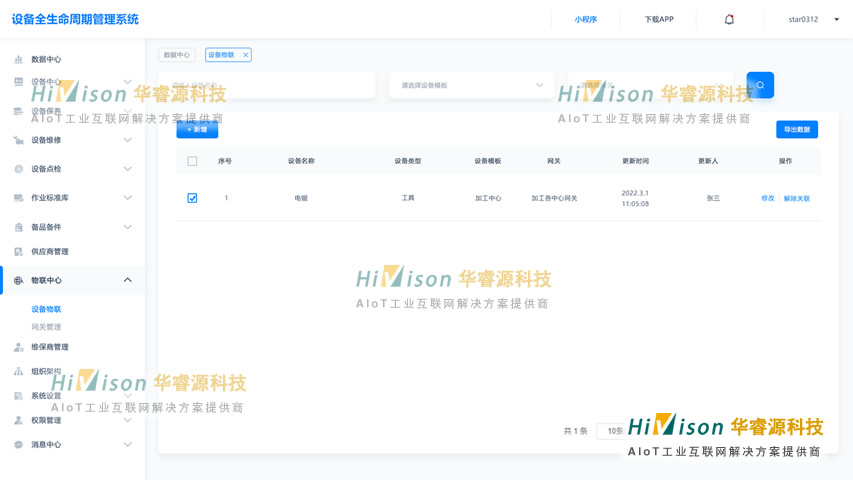Collapse the 物联中心 menu chevron
Screen dimensions: 853x480
point(127,280)
